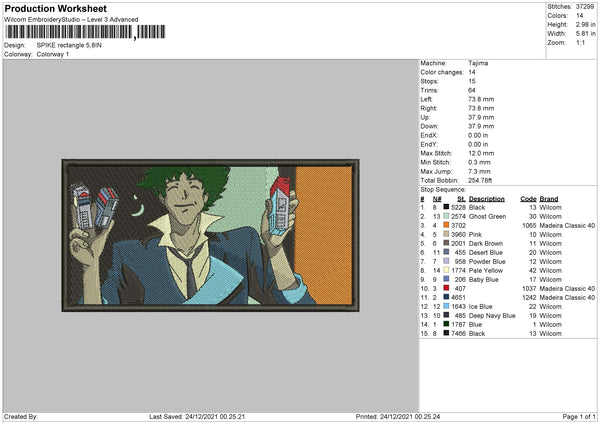Image resolution: width=600 pixels, height=424 pixels.
Task: Select the Pale Yellow color swatch
Action: click(446, 270)
